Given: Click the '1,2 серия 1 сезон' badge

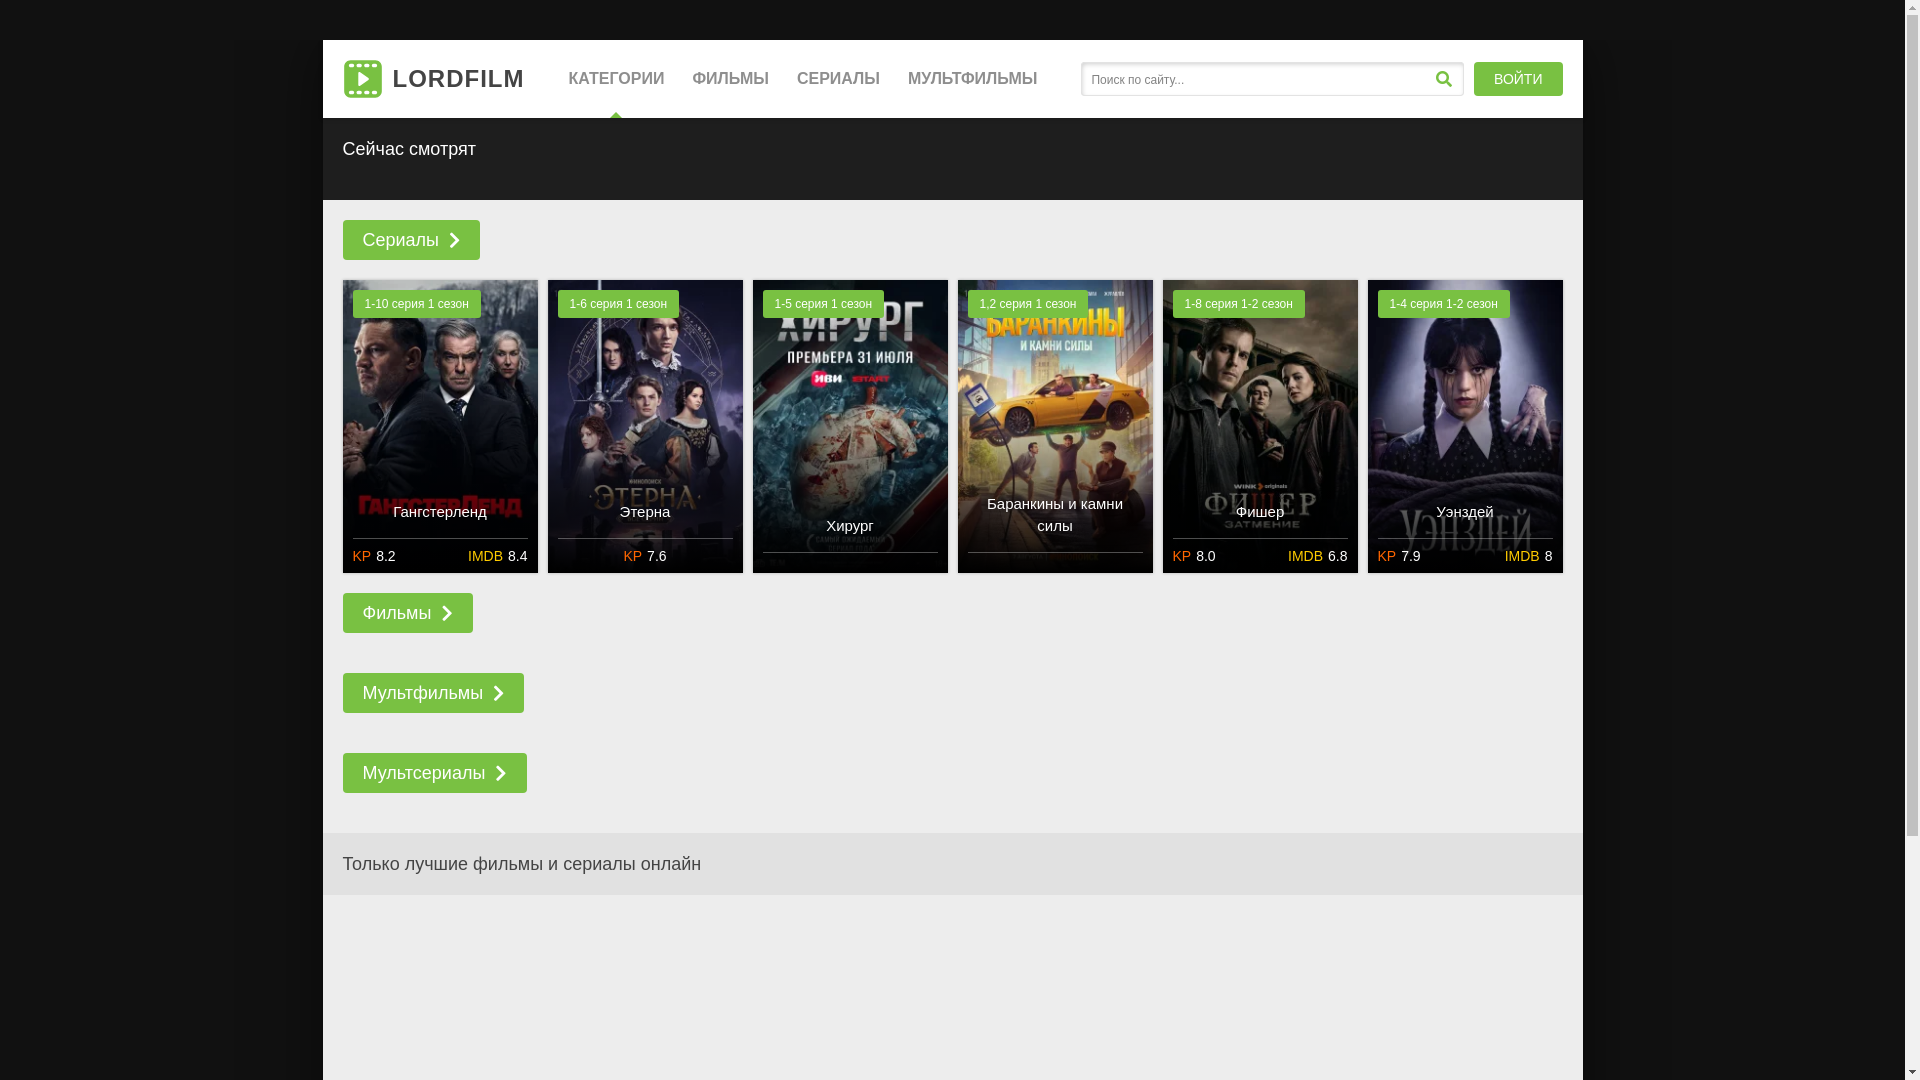Looking at the screenshot, I should point(1028,304).
